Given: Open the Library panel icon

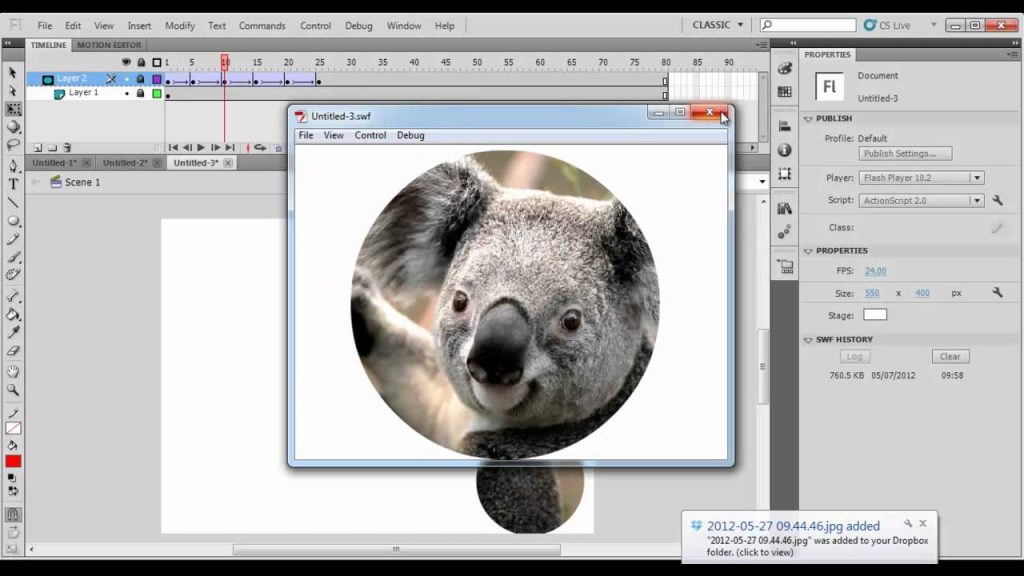Looking at the screenshot, I should 784,208.
